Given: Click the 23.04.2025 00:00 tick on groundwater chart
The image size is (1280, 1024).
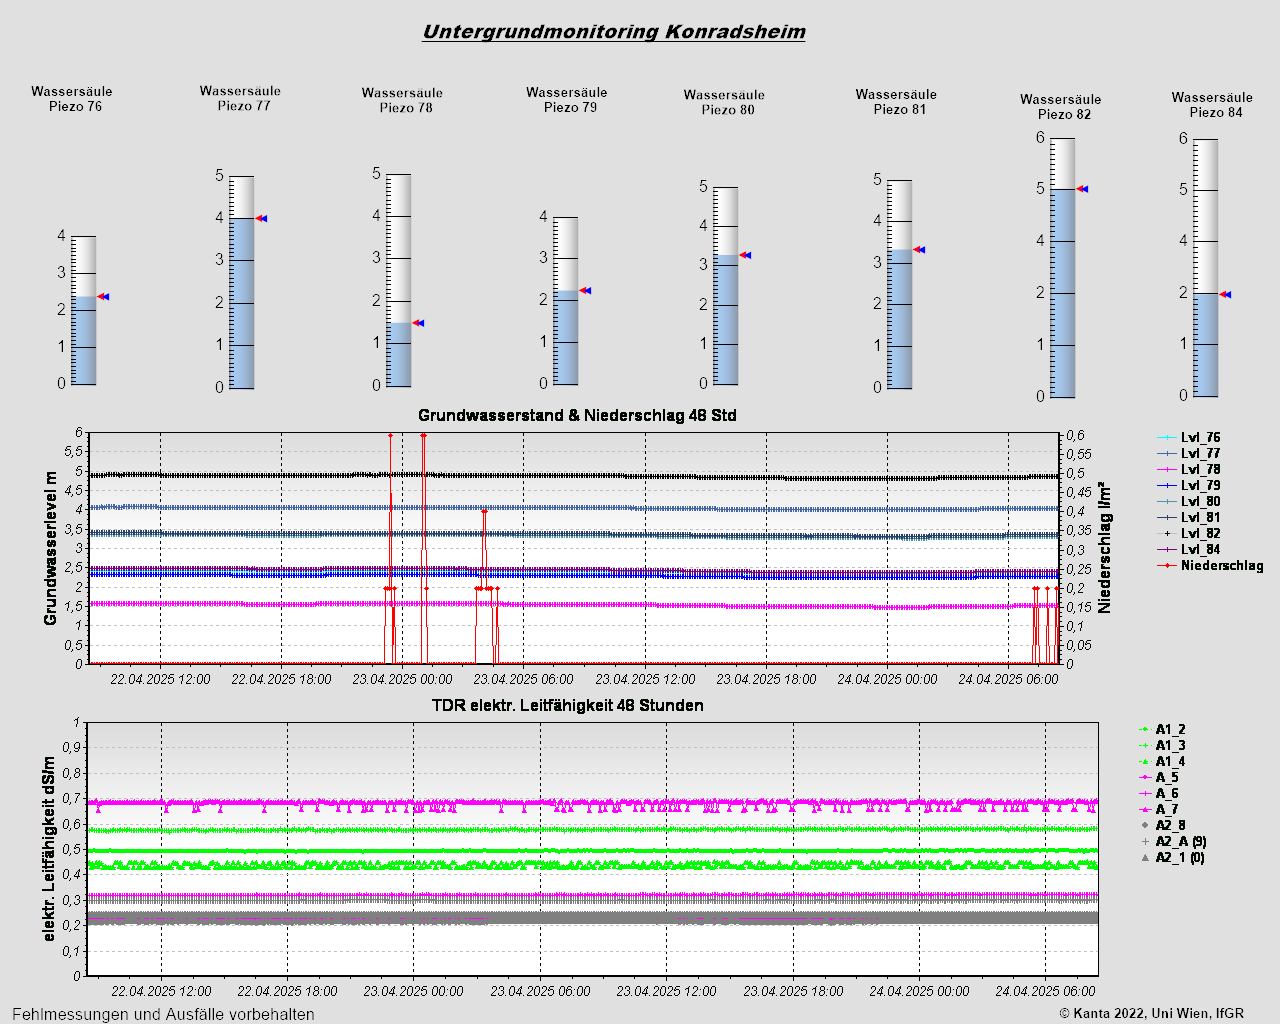Looking at the screenshot, I should click(x=403, y=679).
